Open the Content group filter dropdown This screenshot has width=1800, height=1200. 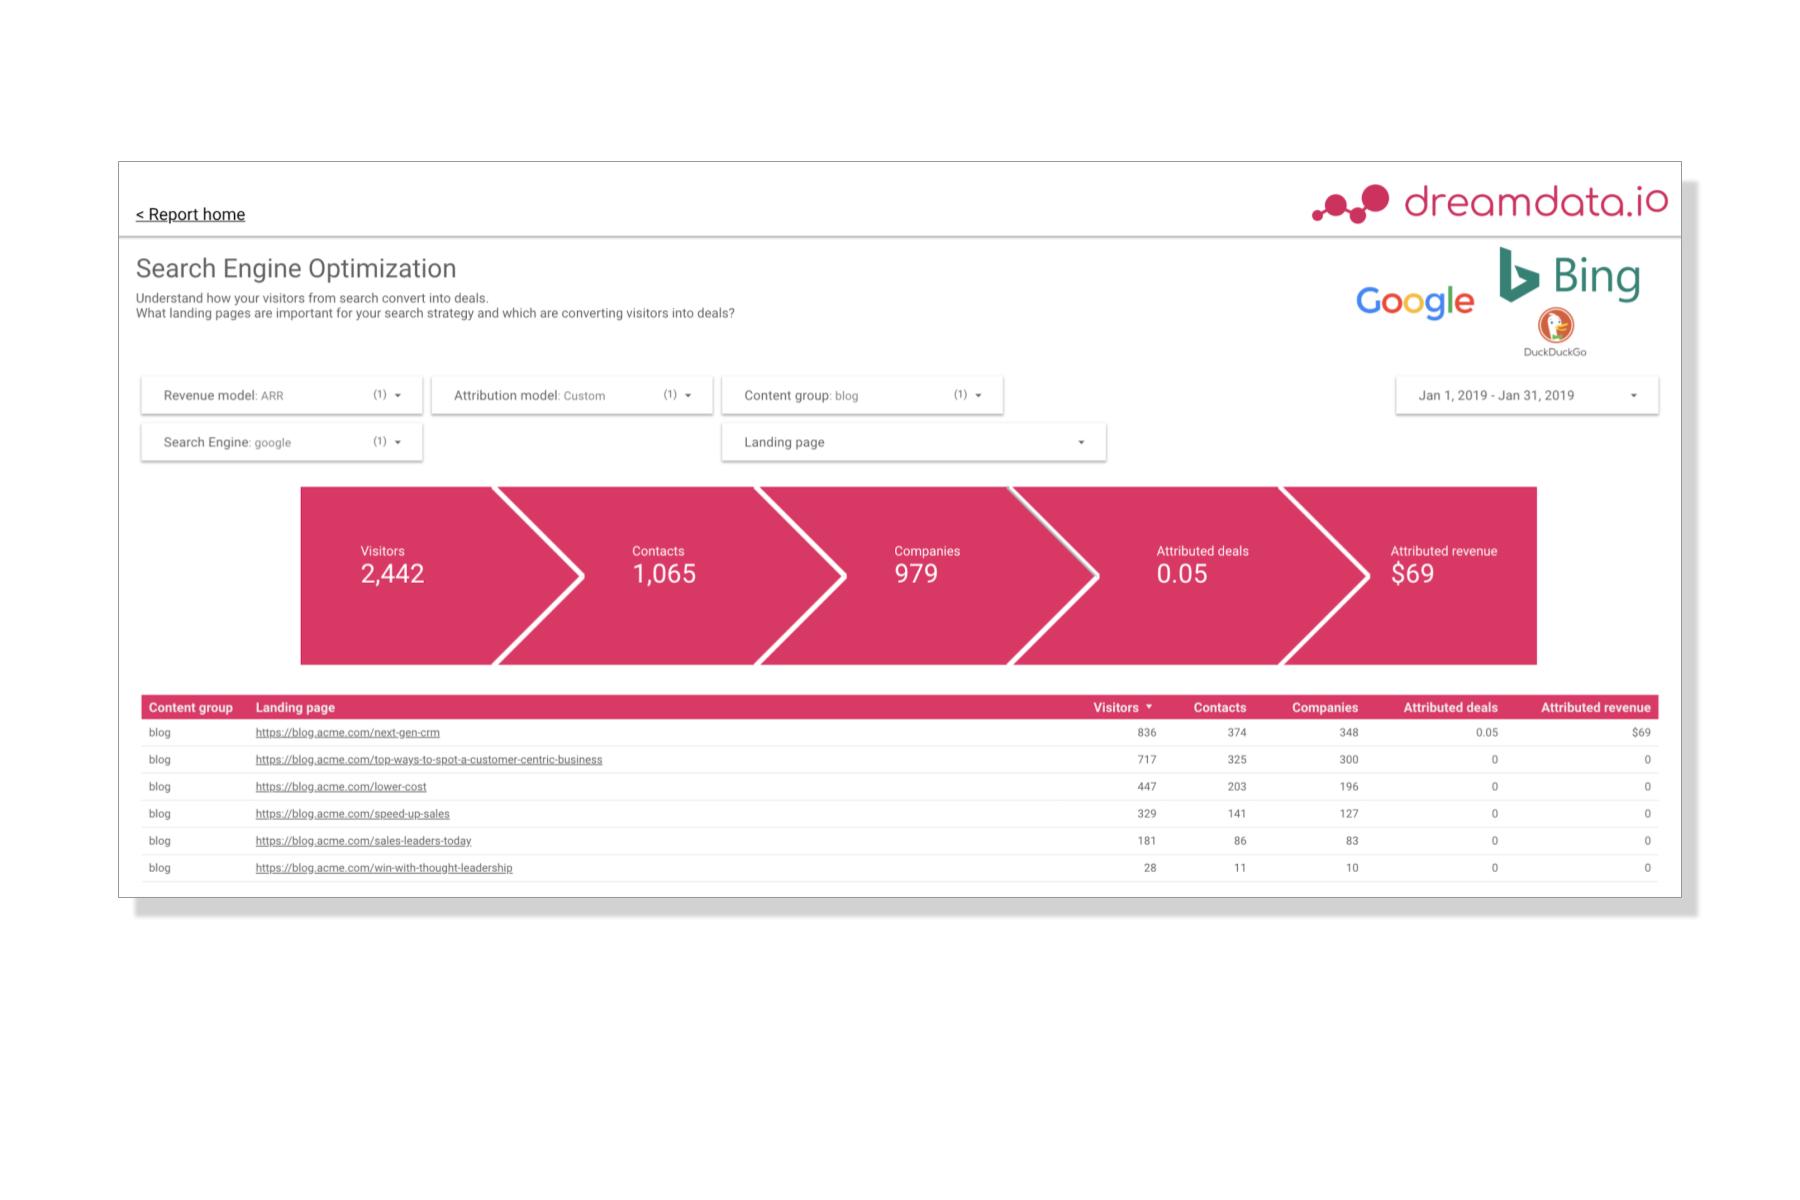pos(862,395)
